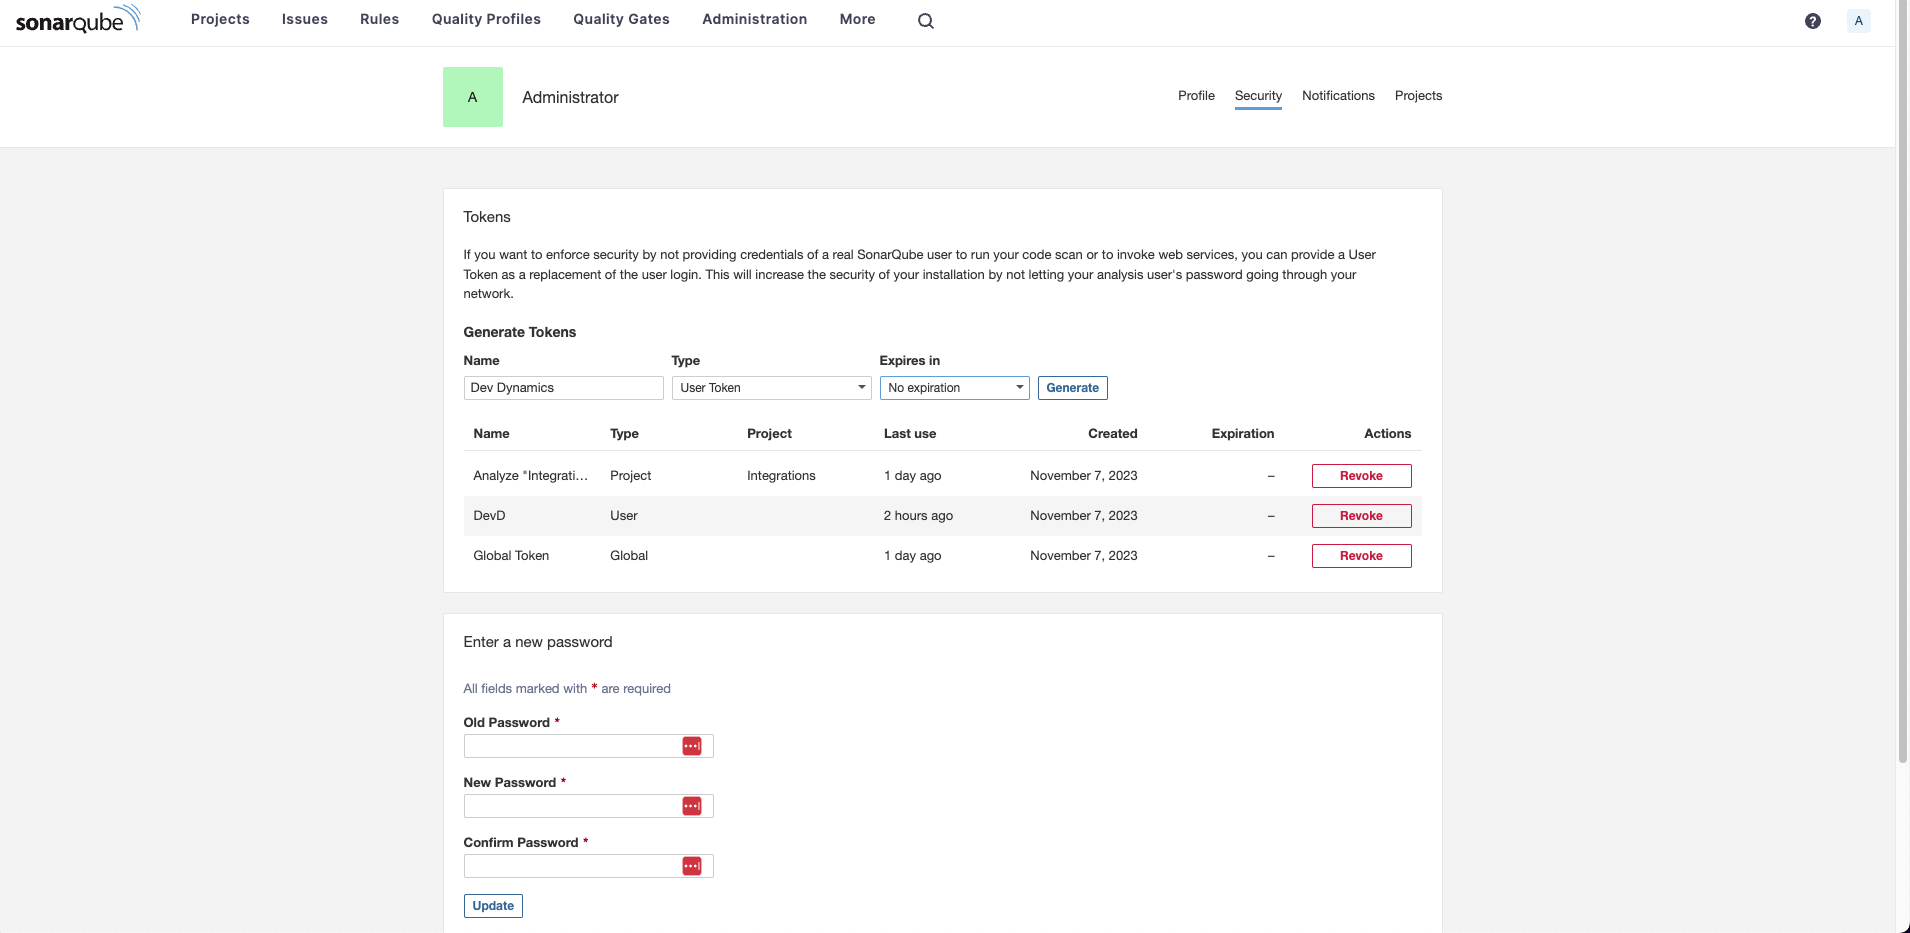Click password manager icon in New Password
Viewport: 1910px width, 933px height.
click(691, 806)
